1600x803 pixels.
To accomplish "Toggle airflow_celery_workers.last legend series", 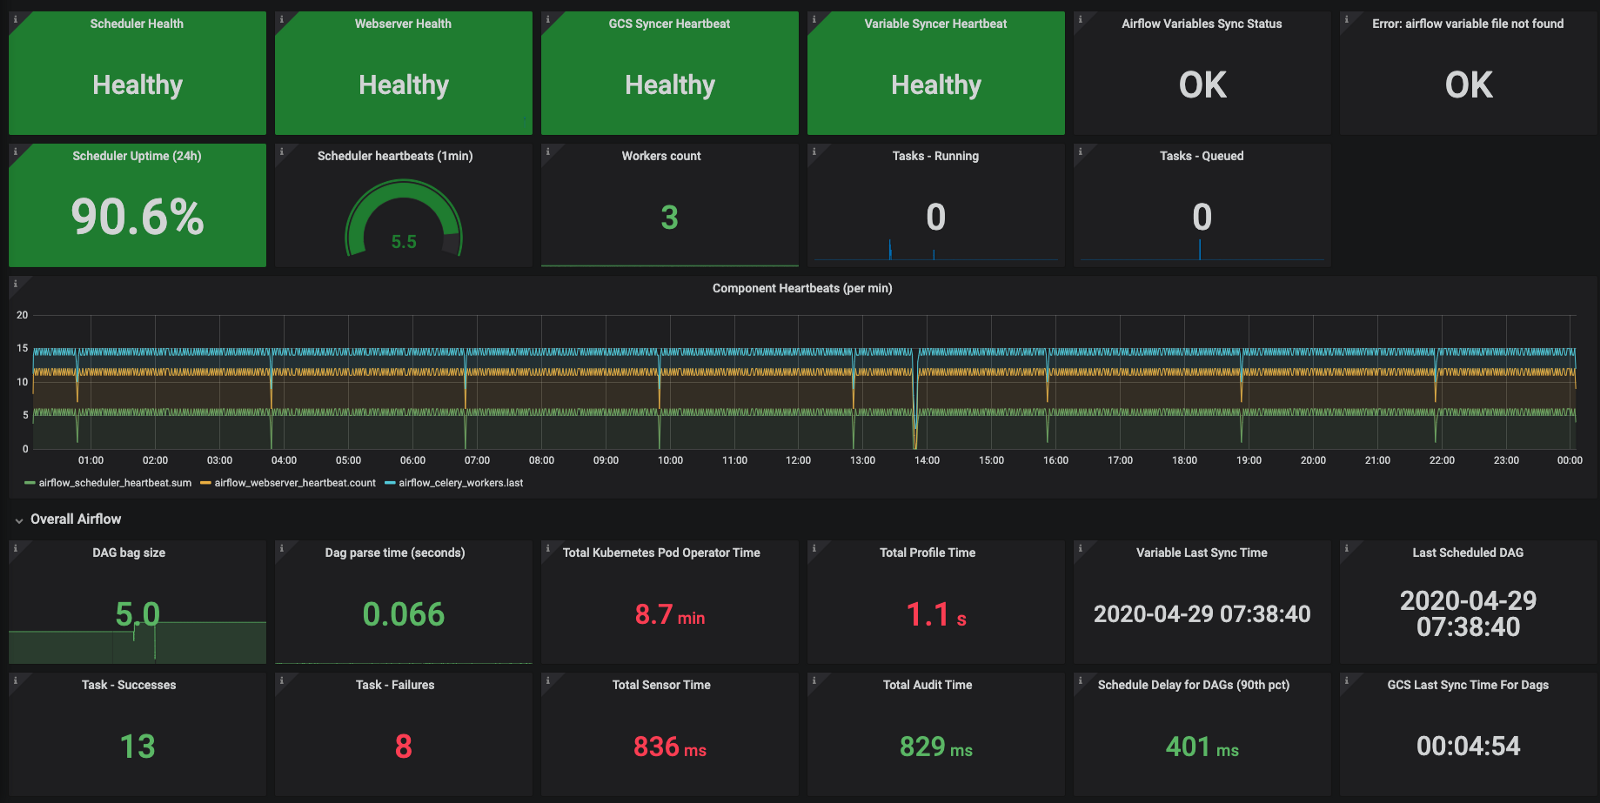I will click(x=461, y=483).
